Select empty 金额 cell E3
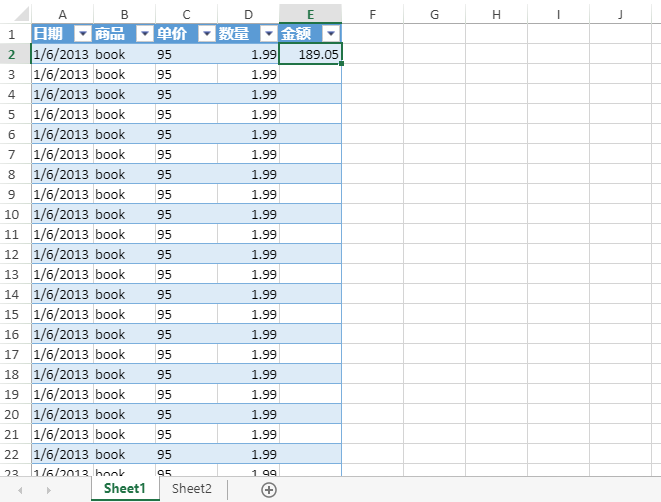This screenshot has width=661, height=502. 310,74
